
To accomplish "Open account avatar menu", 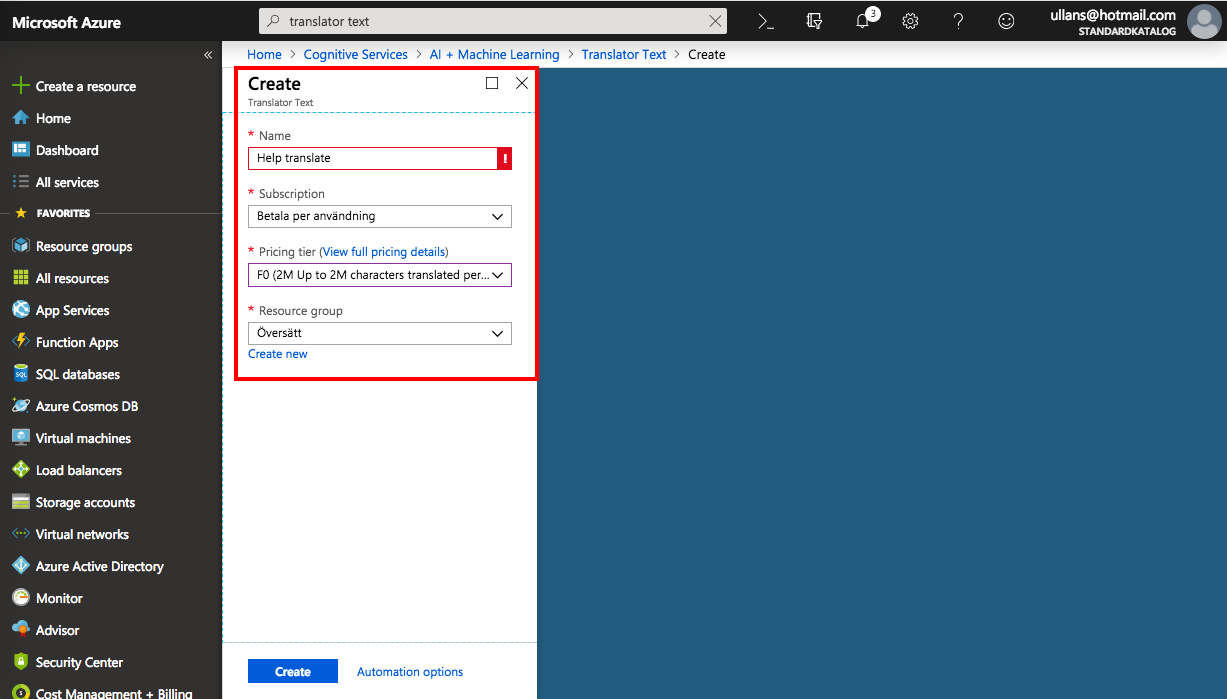I will pyautogui.click(x=1203, y=21).
